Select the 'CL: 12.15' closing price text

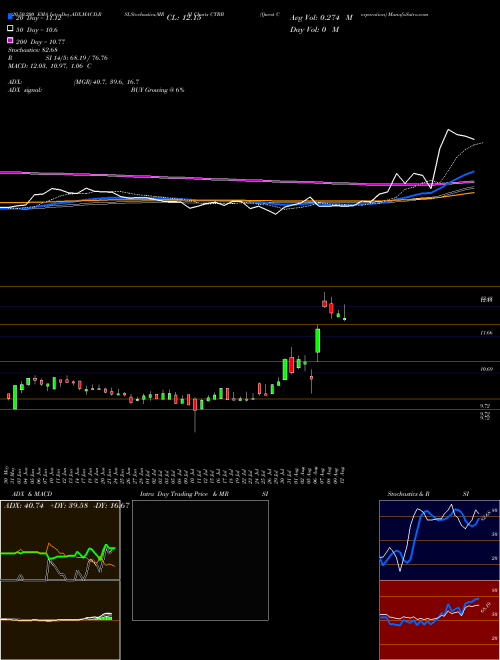(x=184, y=18)
